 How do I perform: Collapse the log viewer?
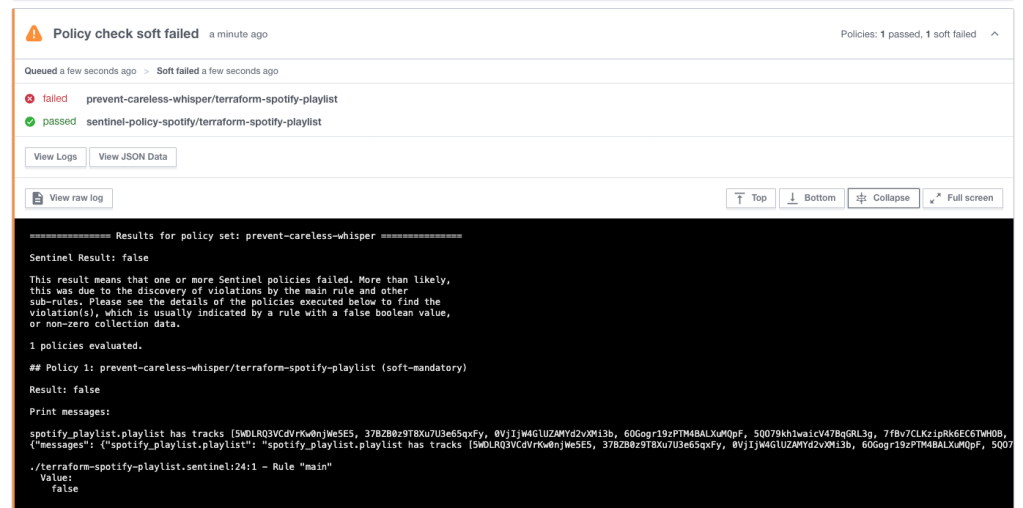pos(883,198)
